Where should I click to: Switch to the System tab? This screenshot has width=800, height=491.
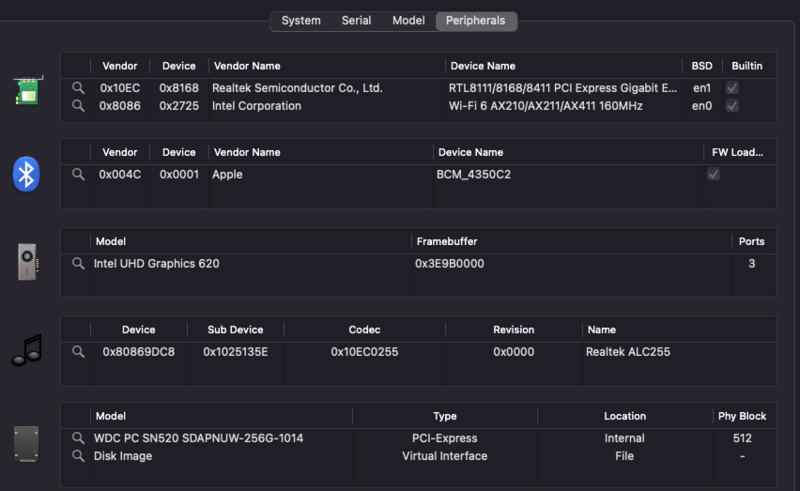(301, 20)
